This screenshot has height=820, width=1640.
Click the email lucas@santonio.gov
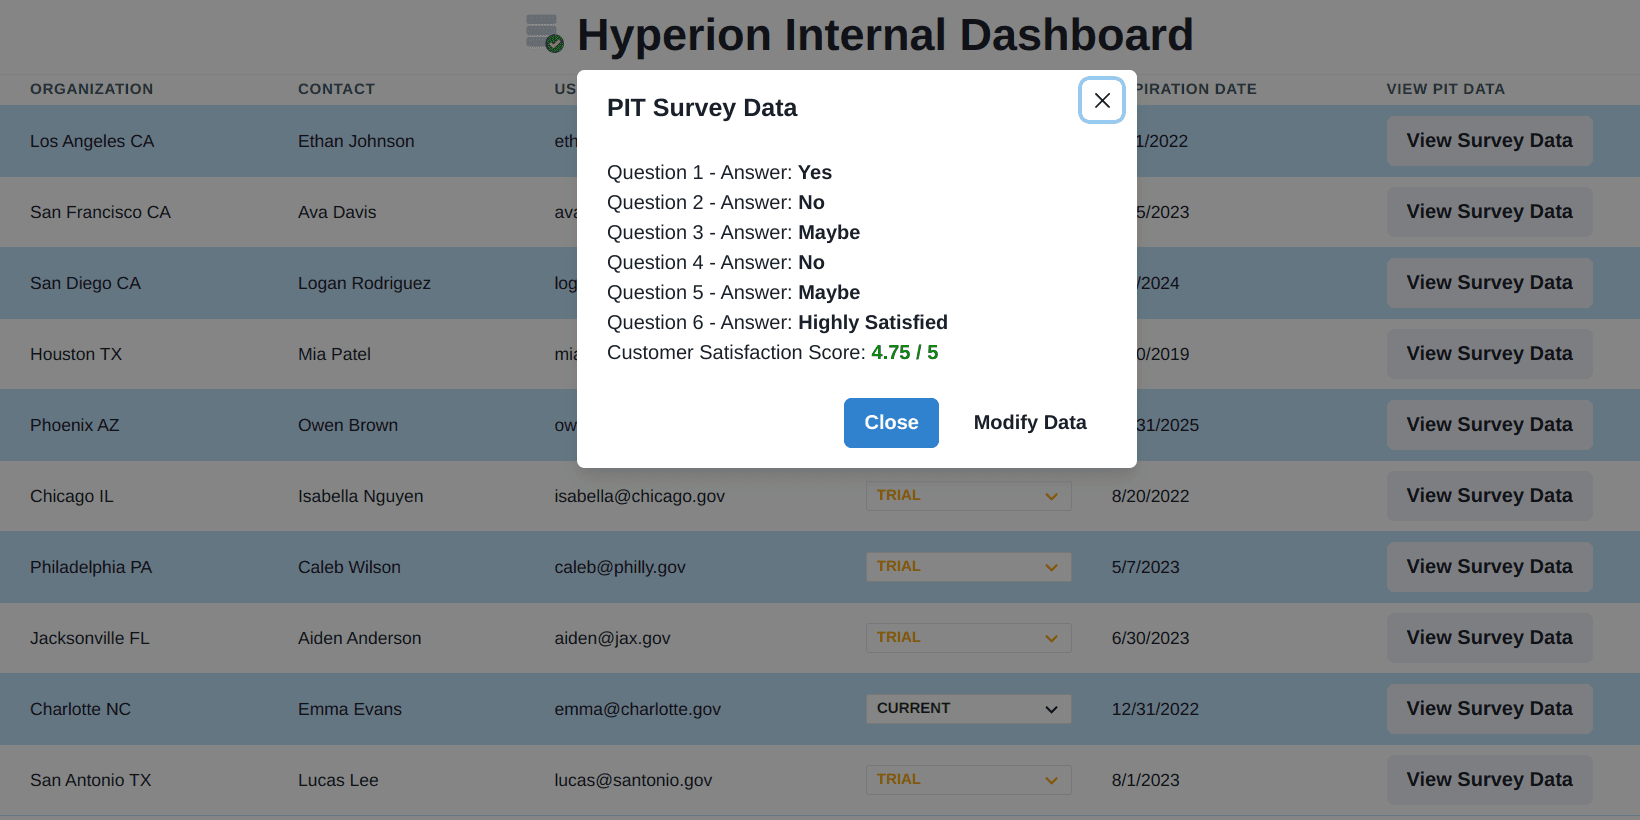pos(633,780)
